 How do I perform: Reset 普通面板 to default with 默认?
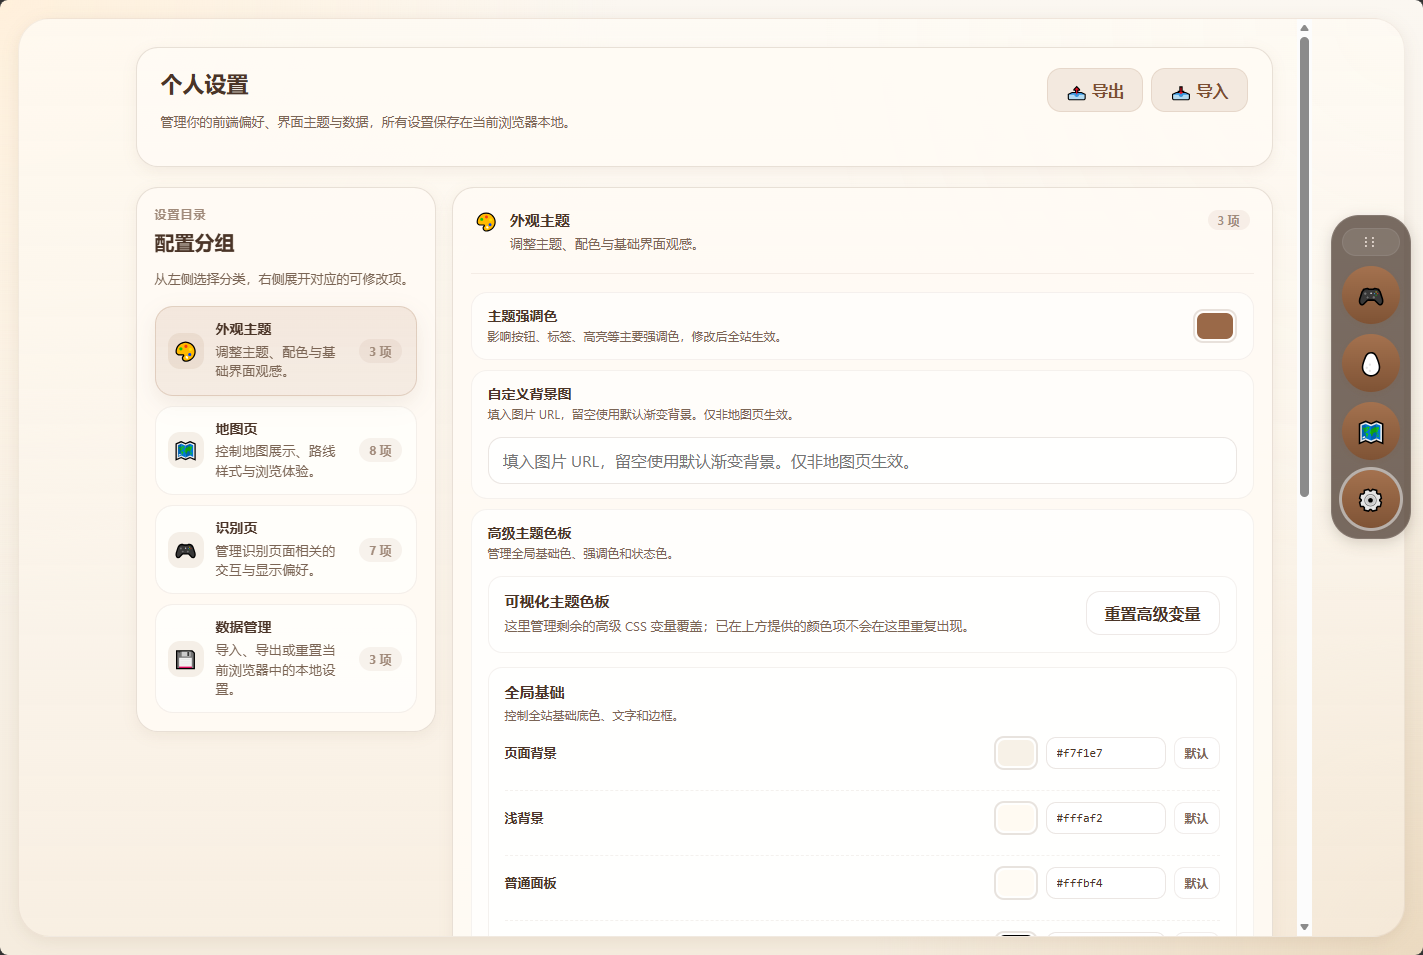point(1196,883)
